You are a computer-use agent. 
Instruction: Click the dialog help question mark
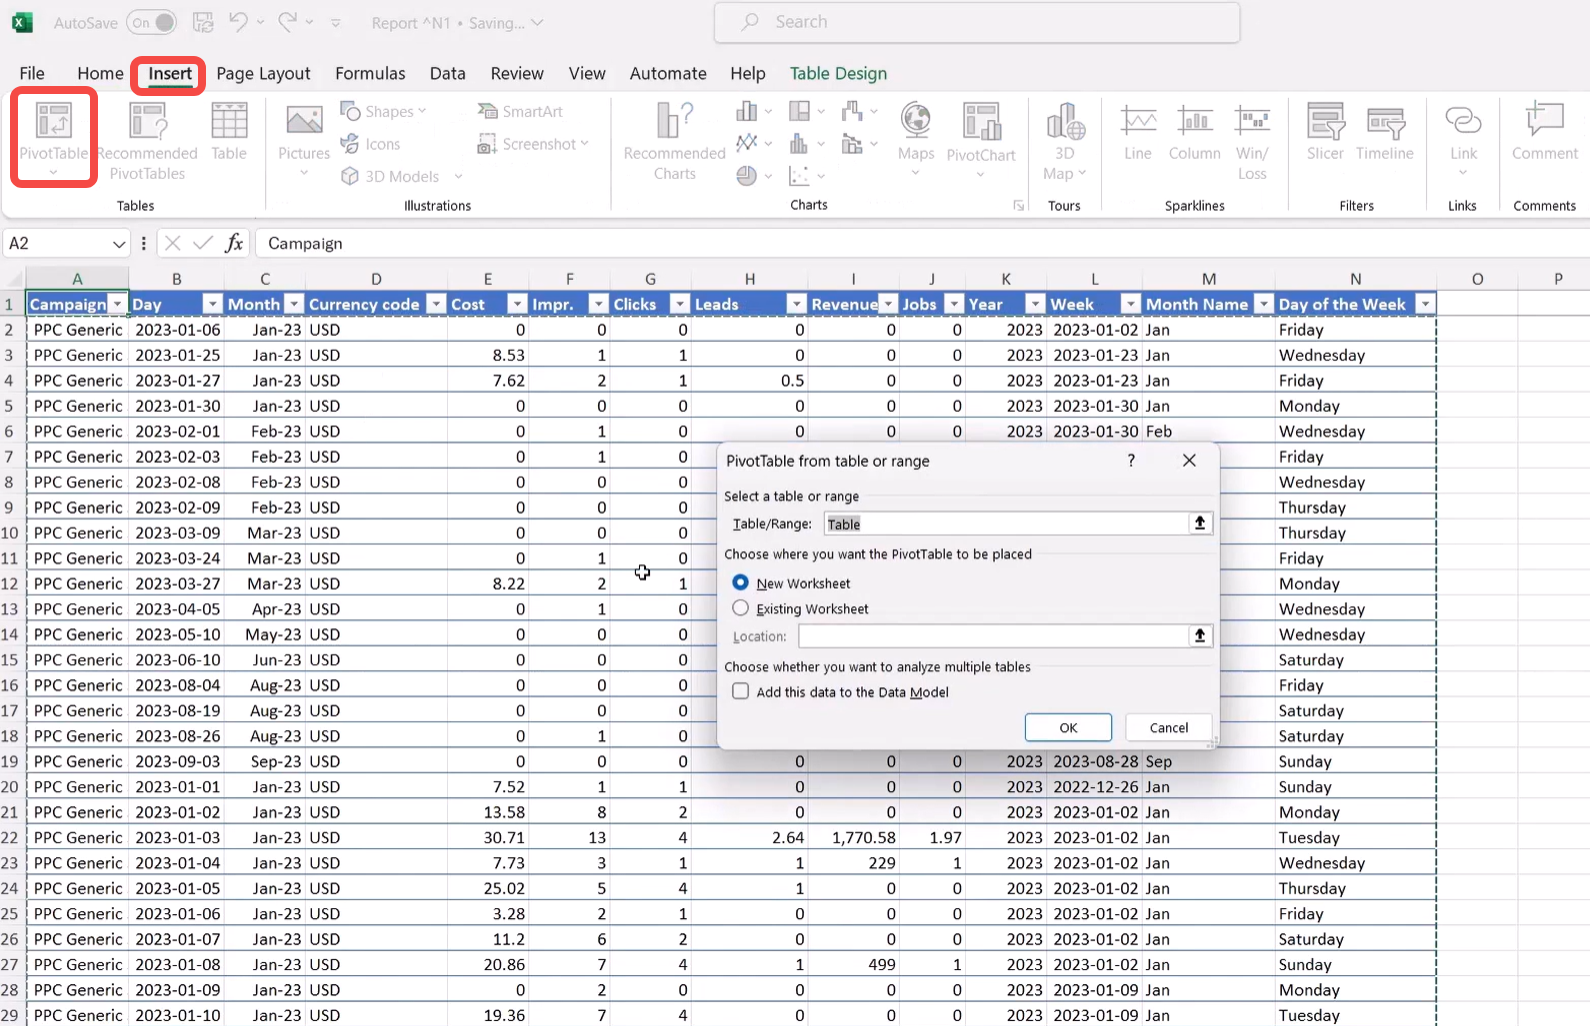click(1131, 460)
